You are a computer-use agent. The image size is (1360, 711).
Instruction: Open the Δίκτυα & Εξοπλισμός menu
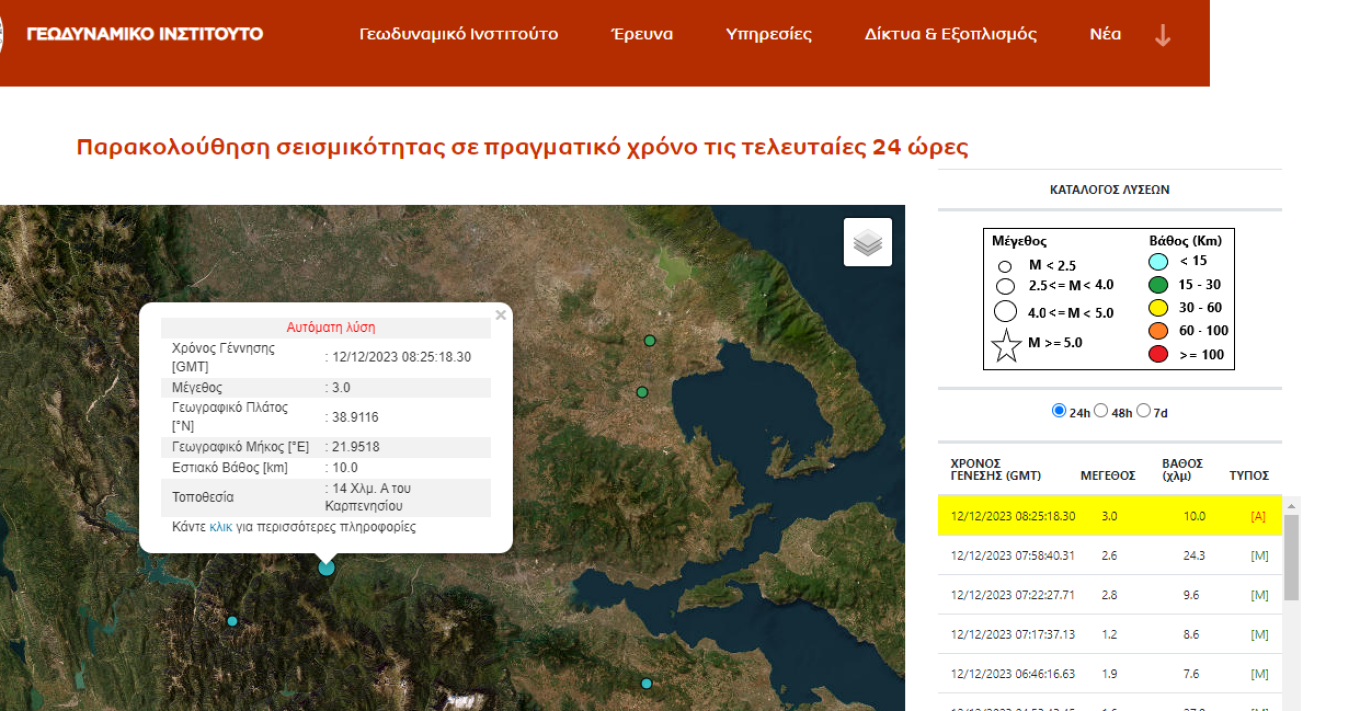point(951,34)
